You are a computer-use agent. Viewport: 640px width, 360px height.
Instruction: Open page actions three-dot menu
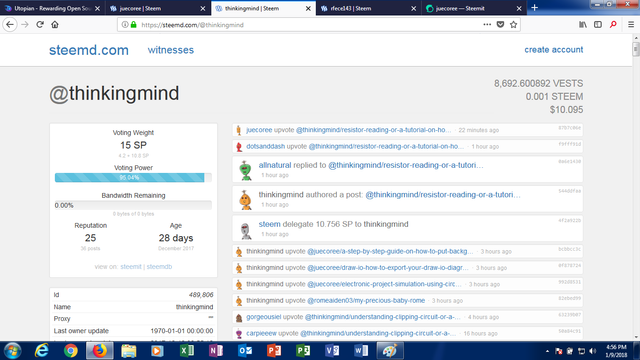tap(487, 24)
